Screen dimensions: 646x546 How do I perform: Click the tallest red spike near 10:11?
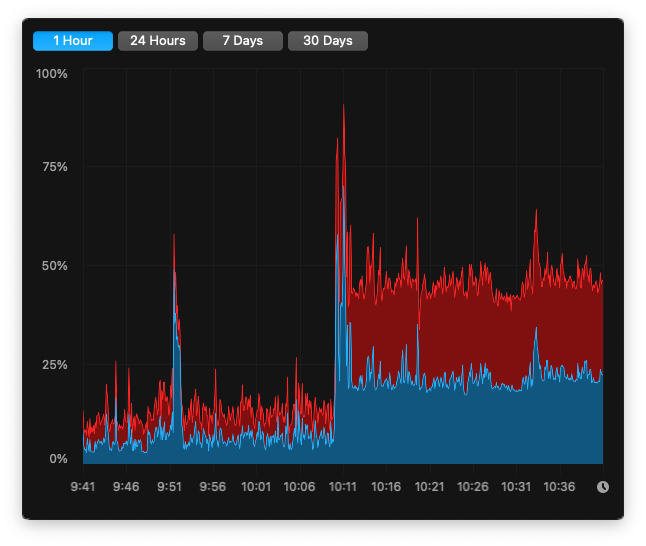click(x=344, y=108)
